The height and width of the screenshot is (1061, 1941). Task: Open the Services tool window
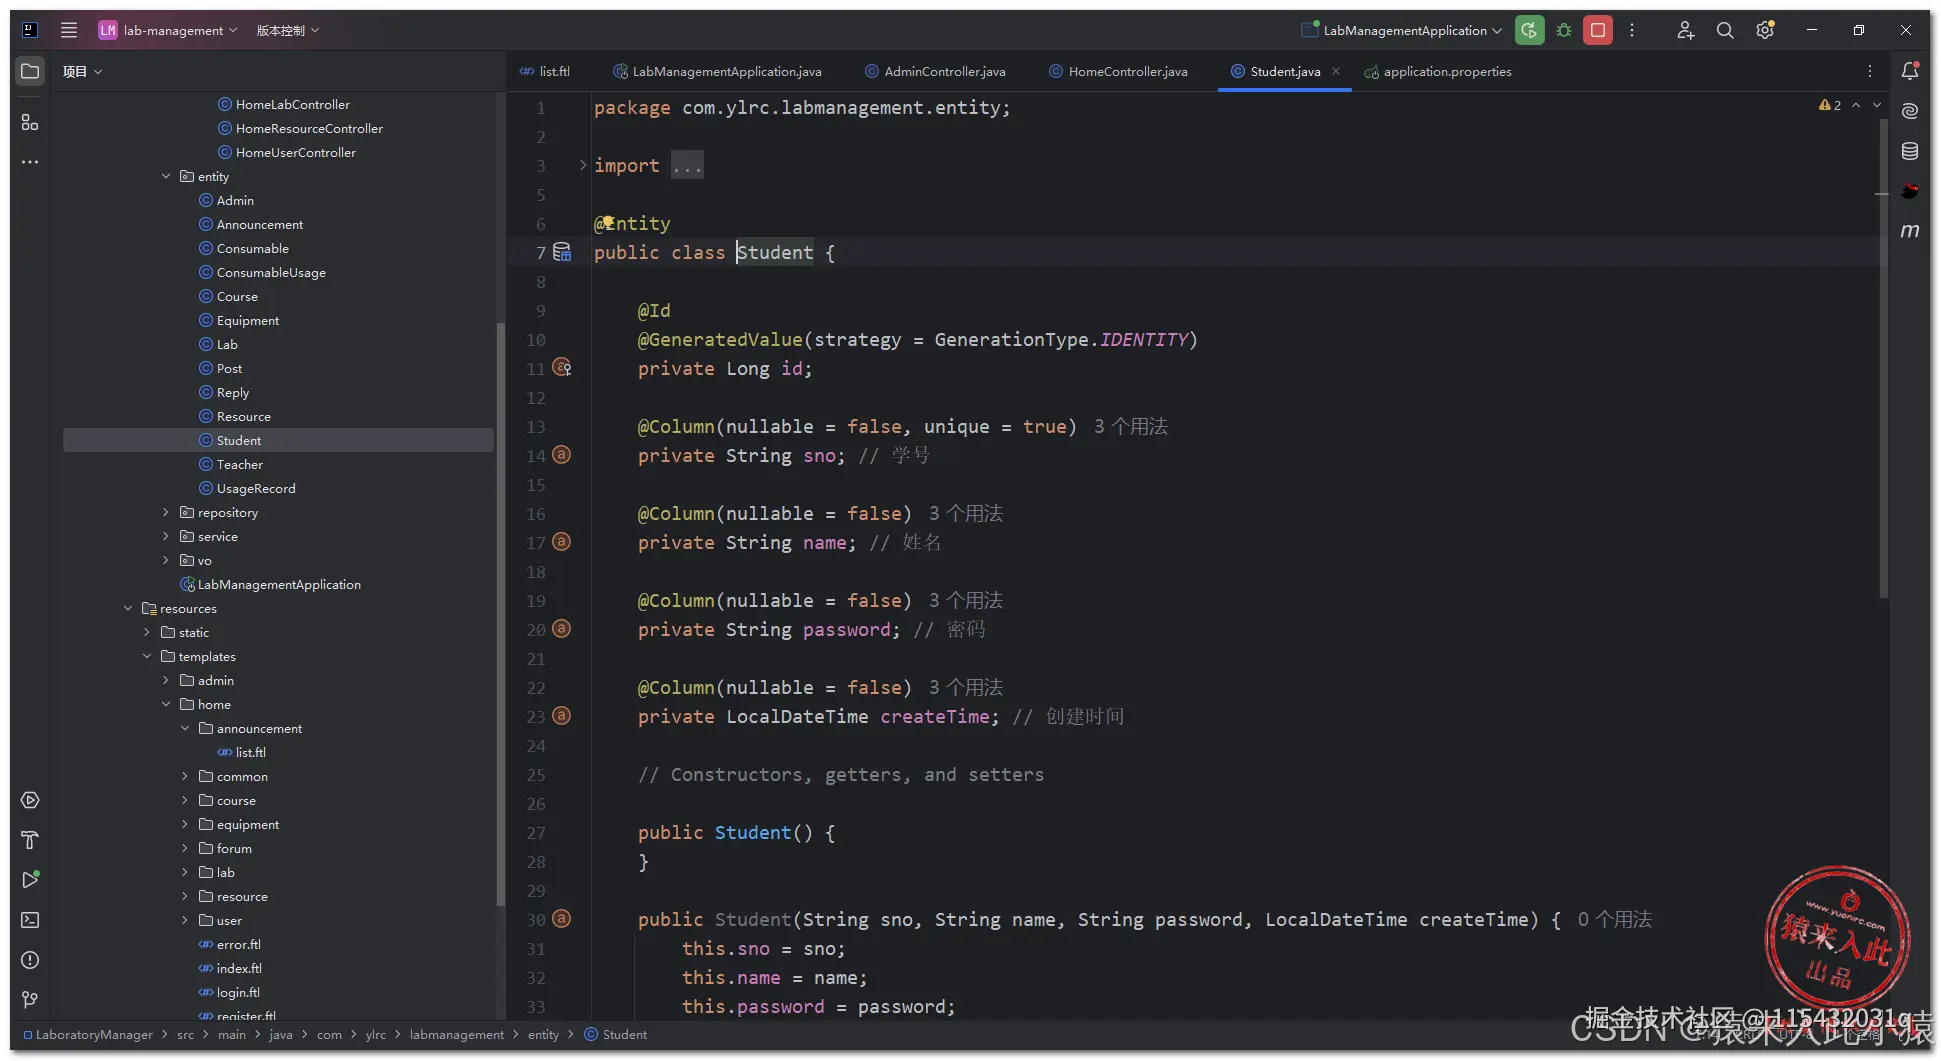pos(30,800)
